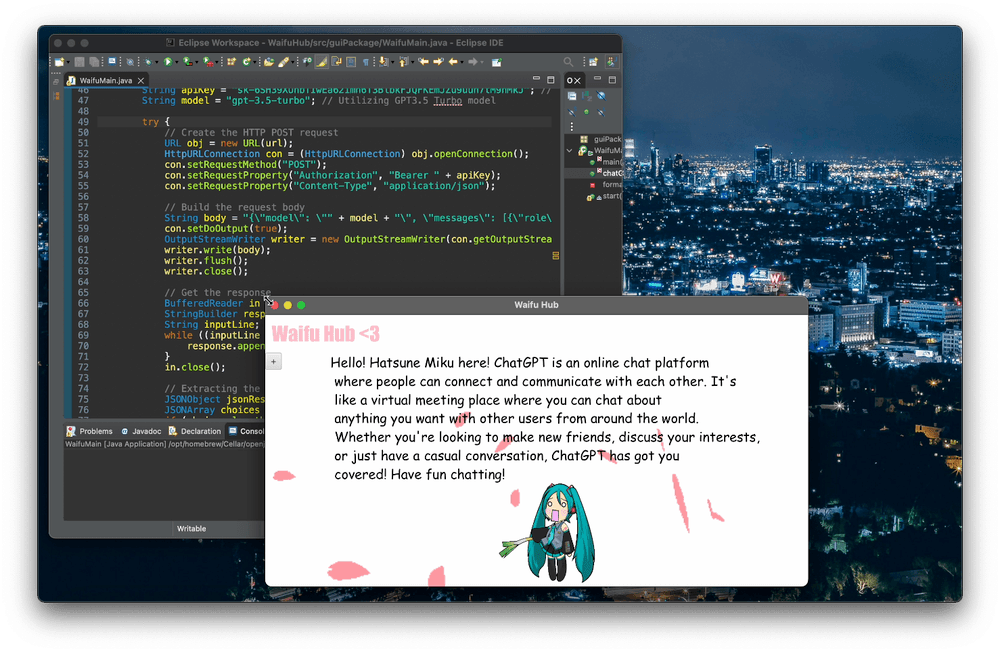Screen dimensions: 1000x652
Task: Navigate Back with the yellow left arrow
Action: (453, 62)
